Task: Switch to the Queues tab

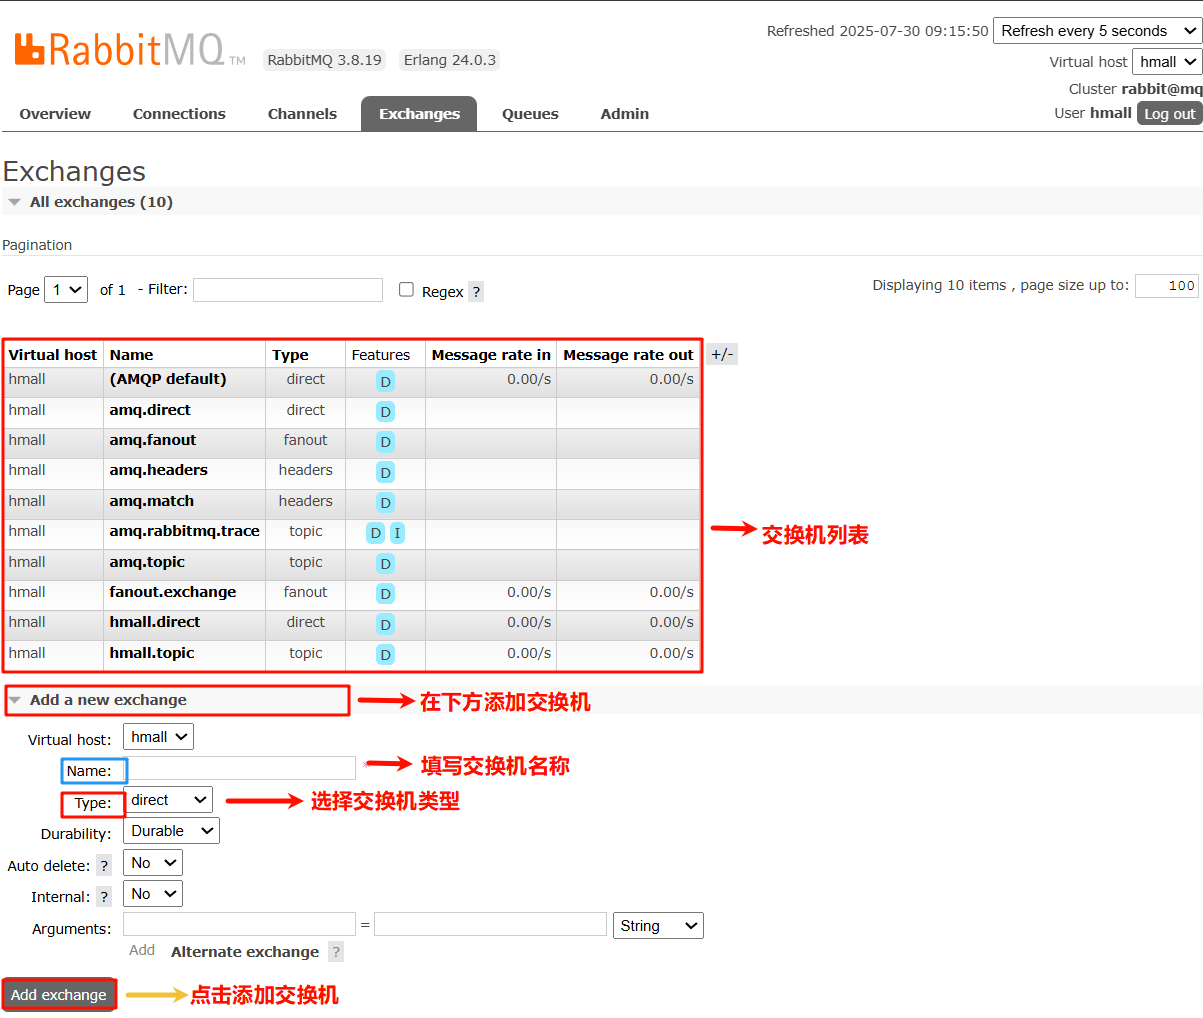Action: (x=530, y=114)
